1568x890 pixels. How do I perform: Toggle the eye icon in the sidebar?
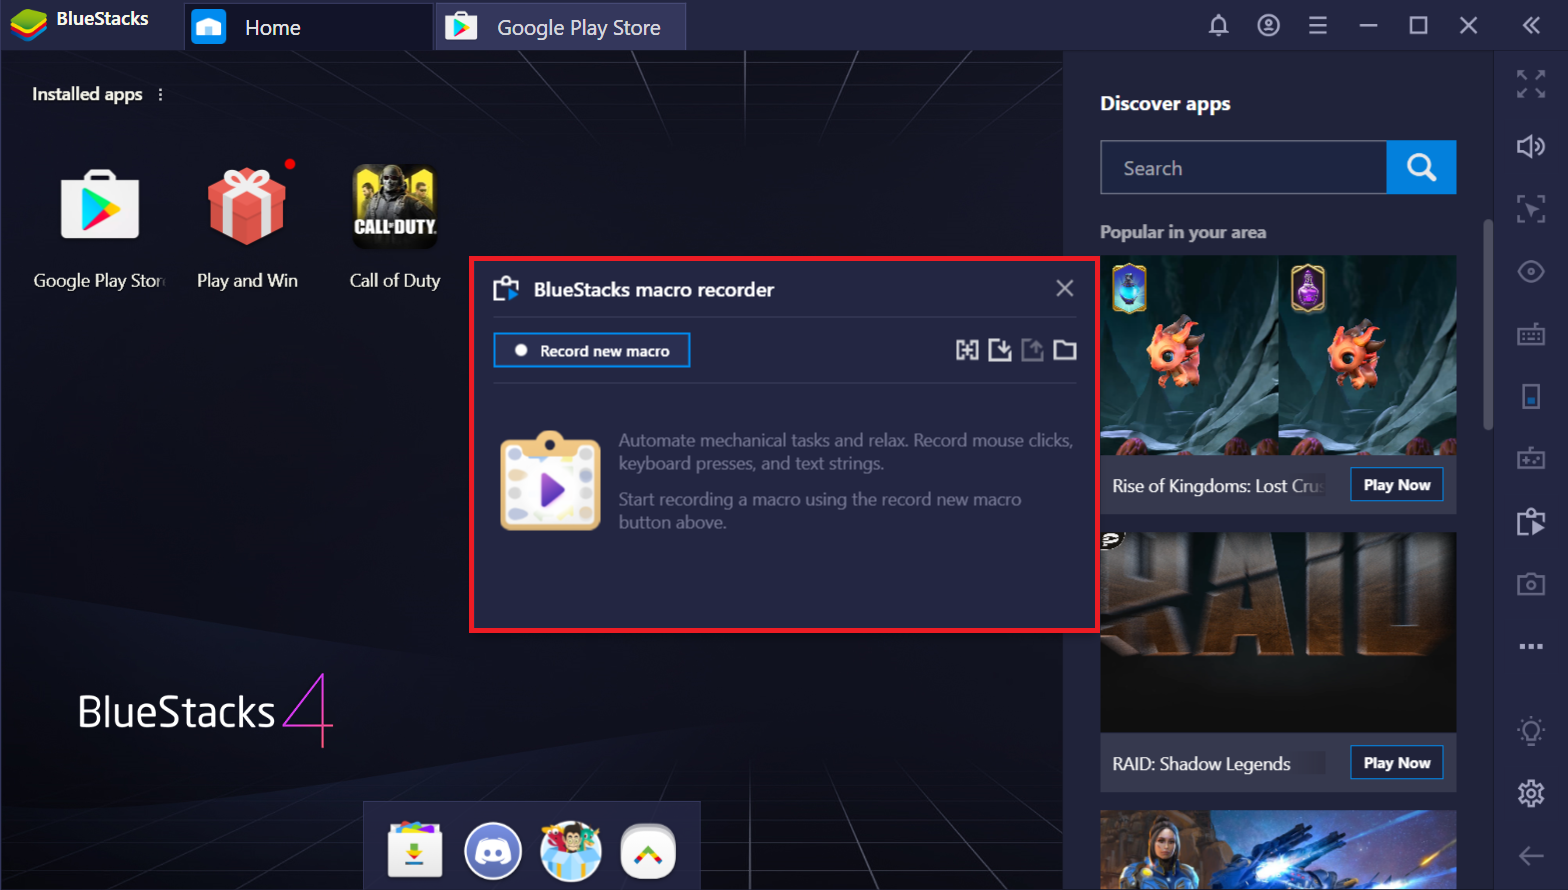click(1531, 271)
